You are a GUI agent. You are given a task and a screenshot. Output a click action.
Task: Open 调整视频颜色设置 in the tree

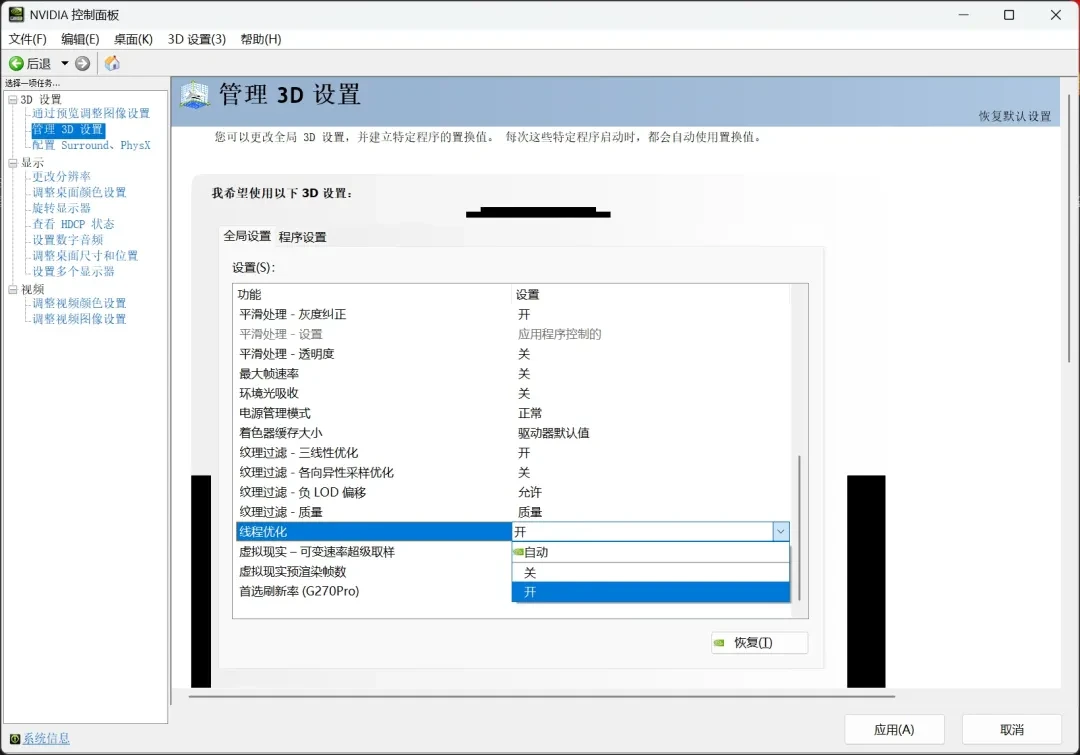click(x=79, y=303)
